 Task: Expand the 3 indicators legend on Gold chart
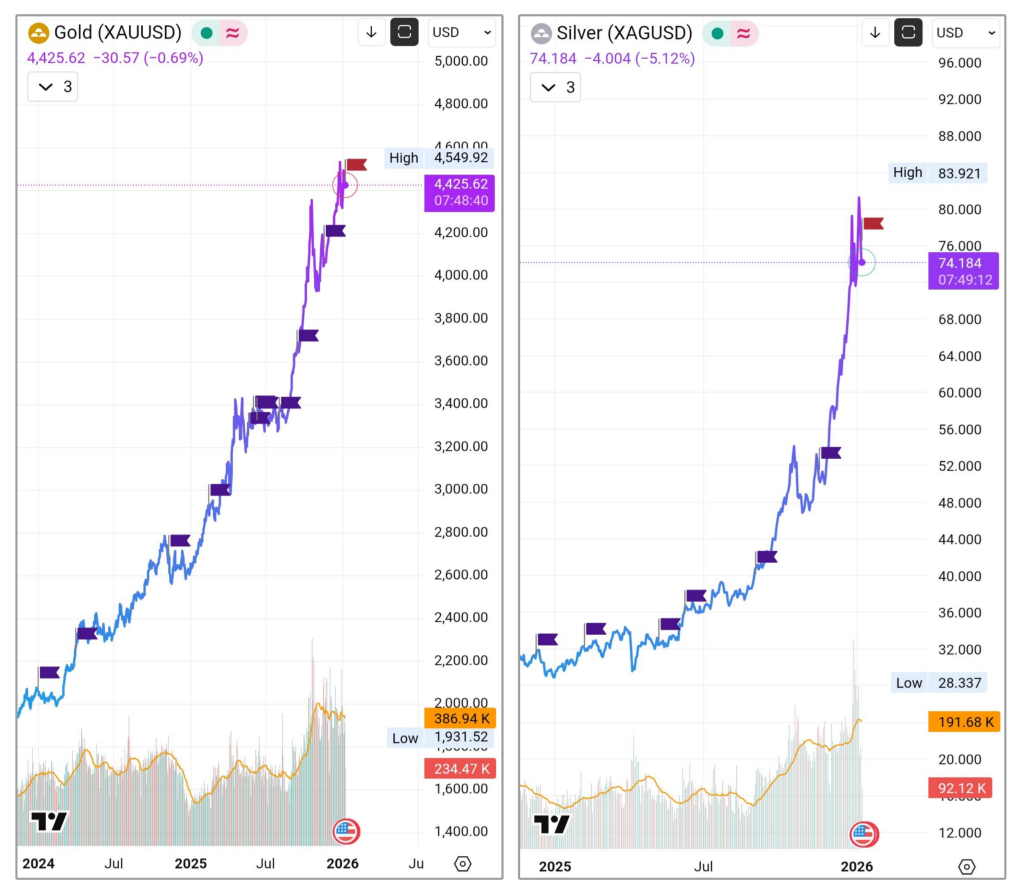(53, 87)
